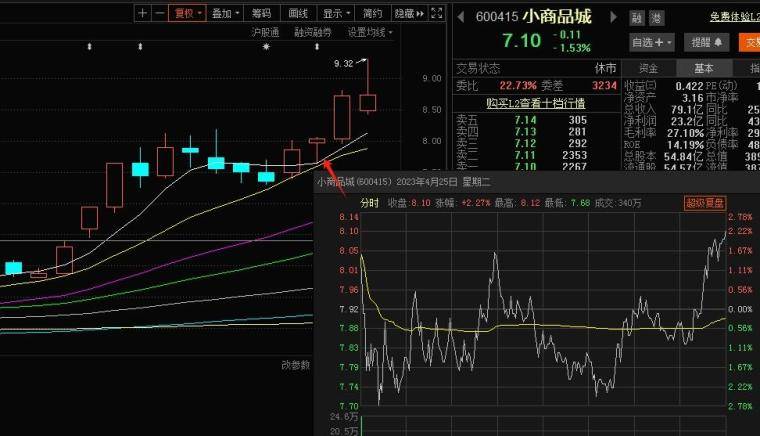This screenshot has width=760, height=436.
Task: Click the 8.50 price axis label
Action: coord(431,109)
